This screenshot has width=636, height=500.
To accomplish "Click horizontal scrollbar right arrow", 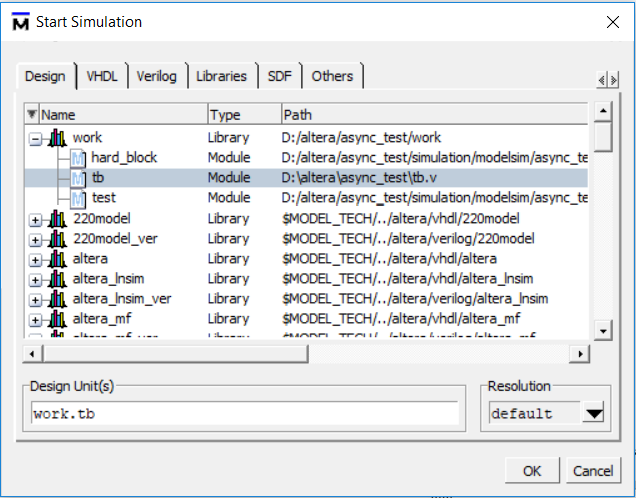I will (580, 354).
